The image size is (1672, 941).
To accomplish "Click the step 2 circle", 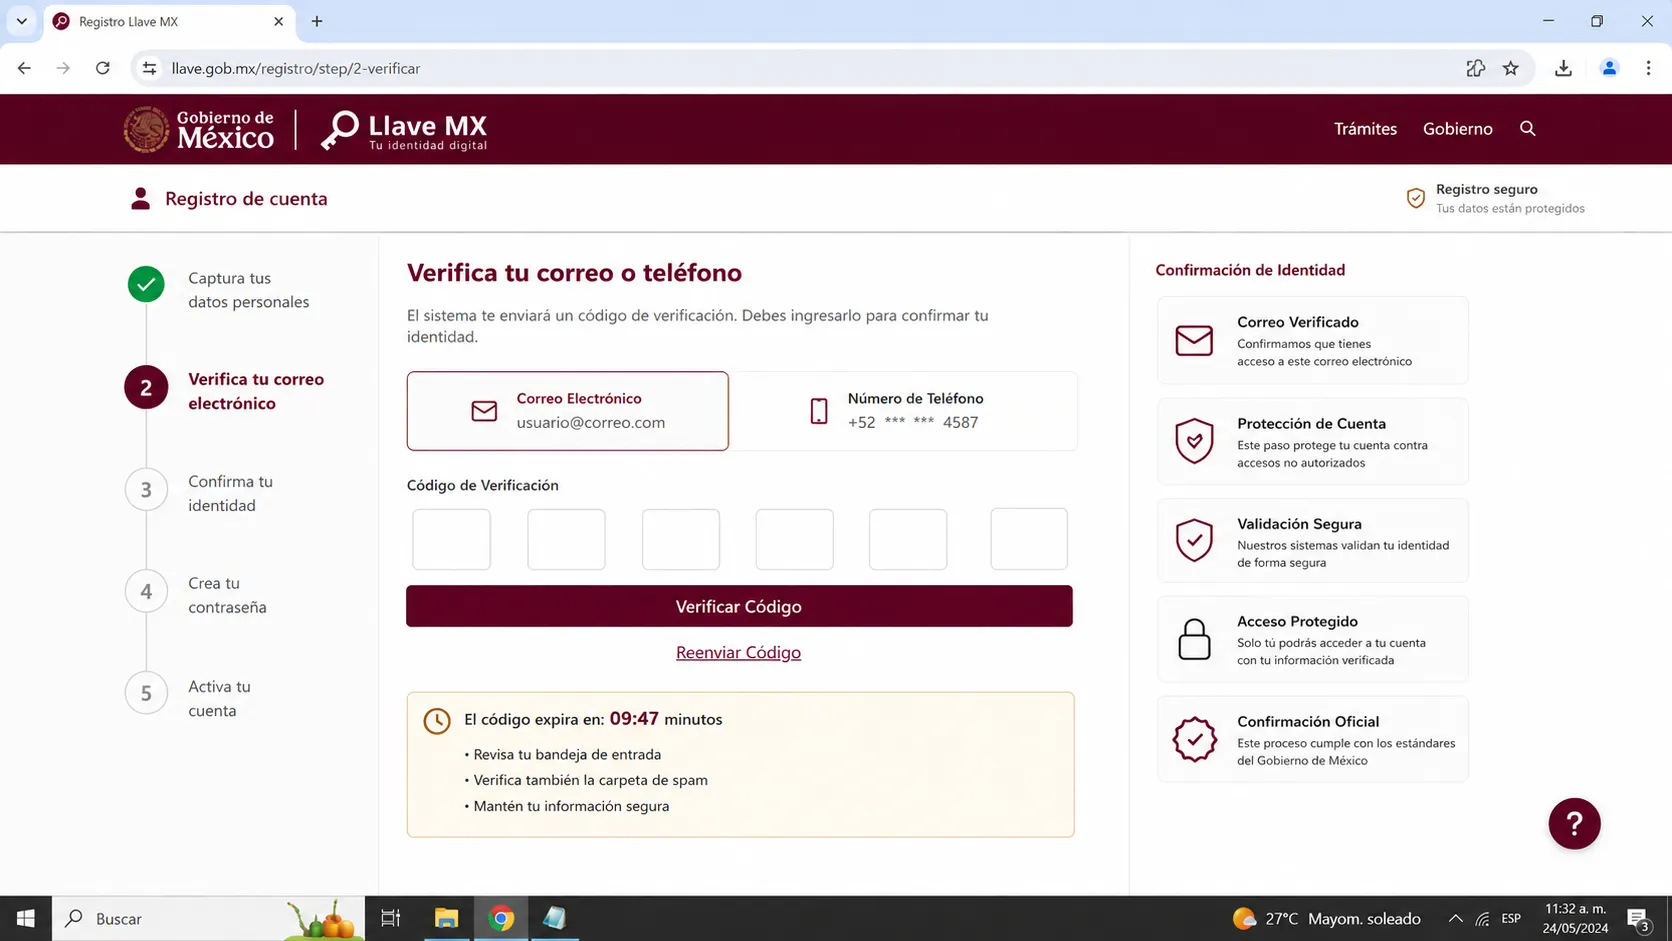I will pos(146,388).
